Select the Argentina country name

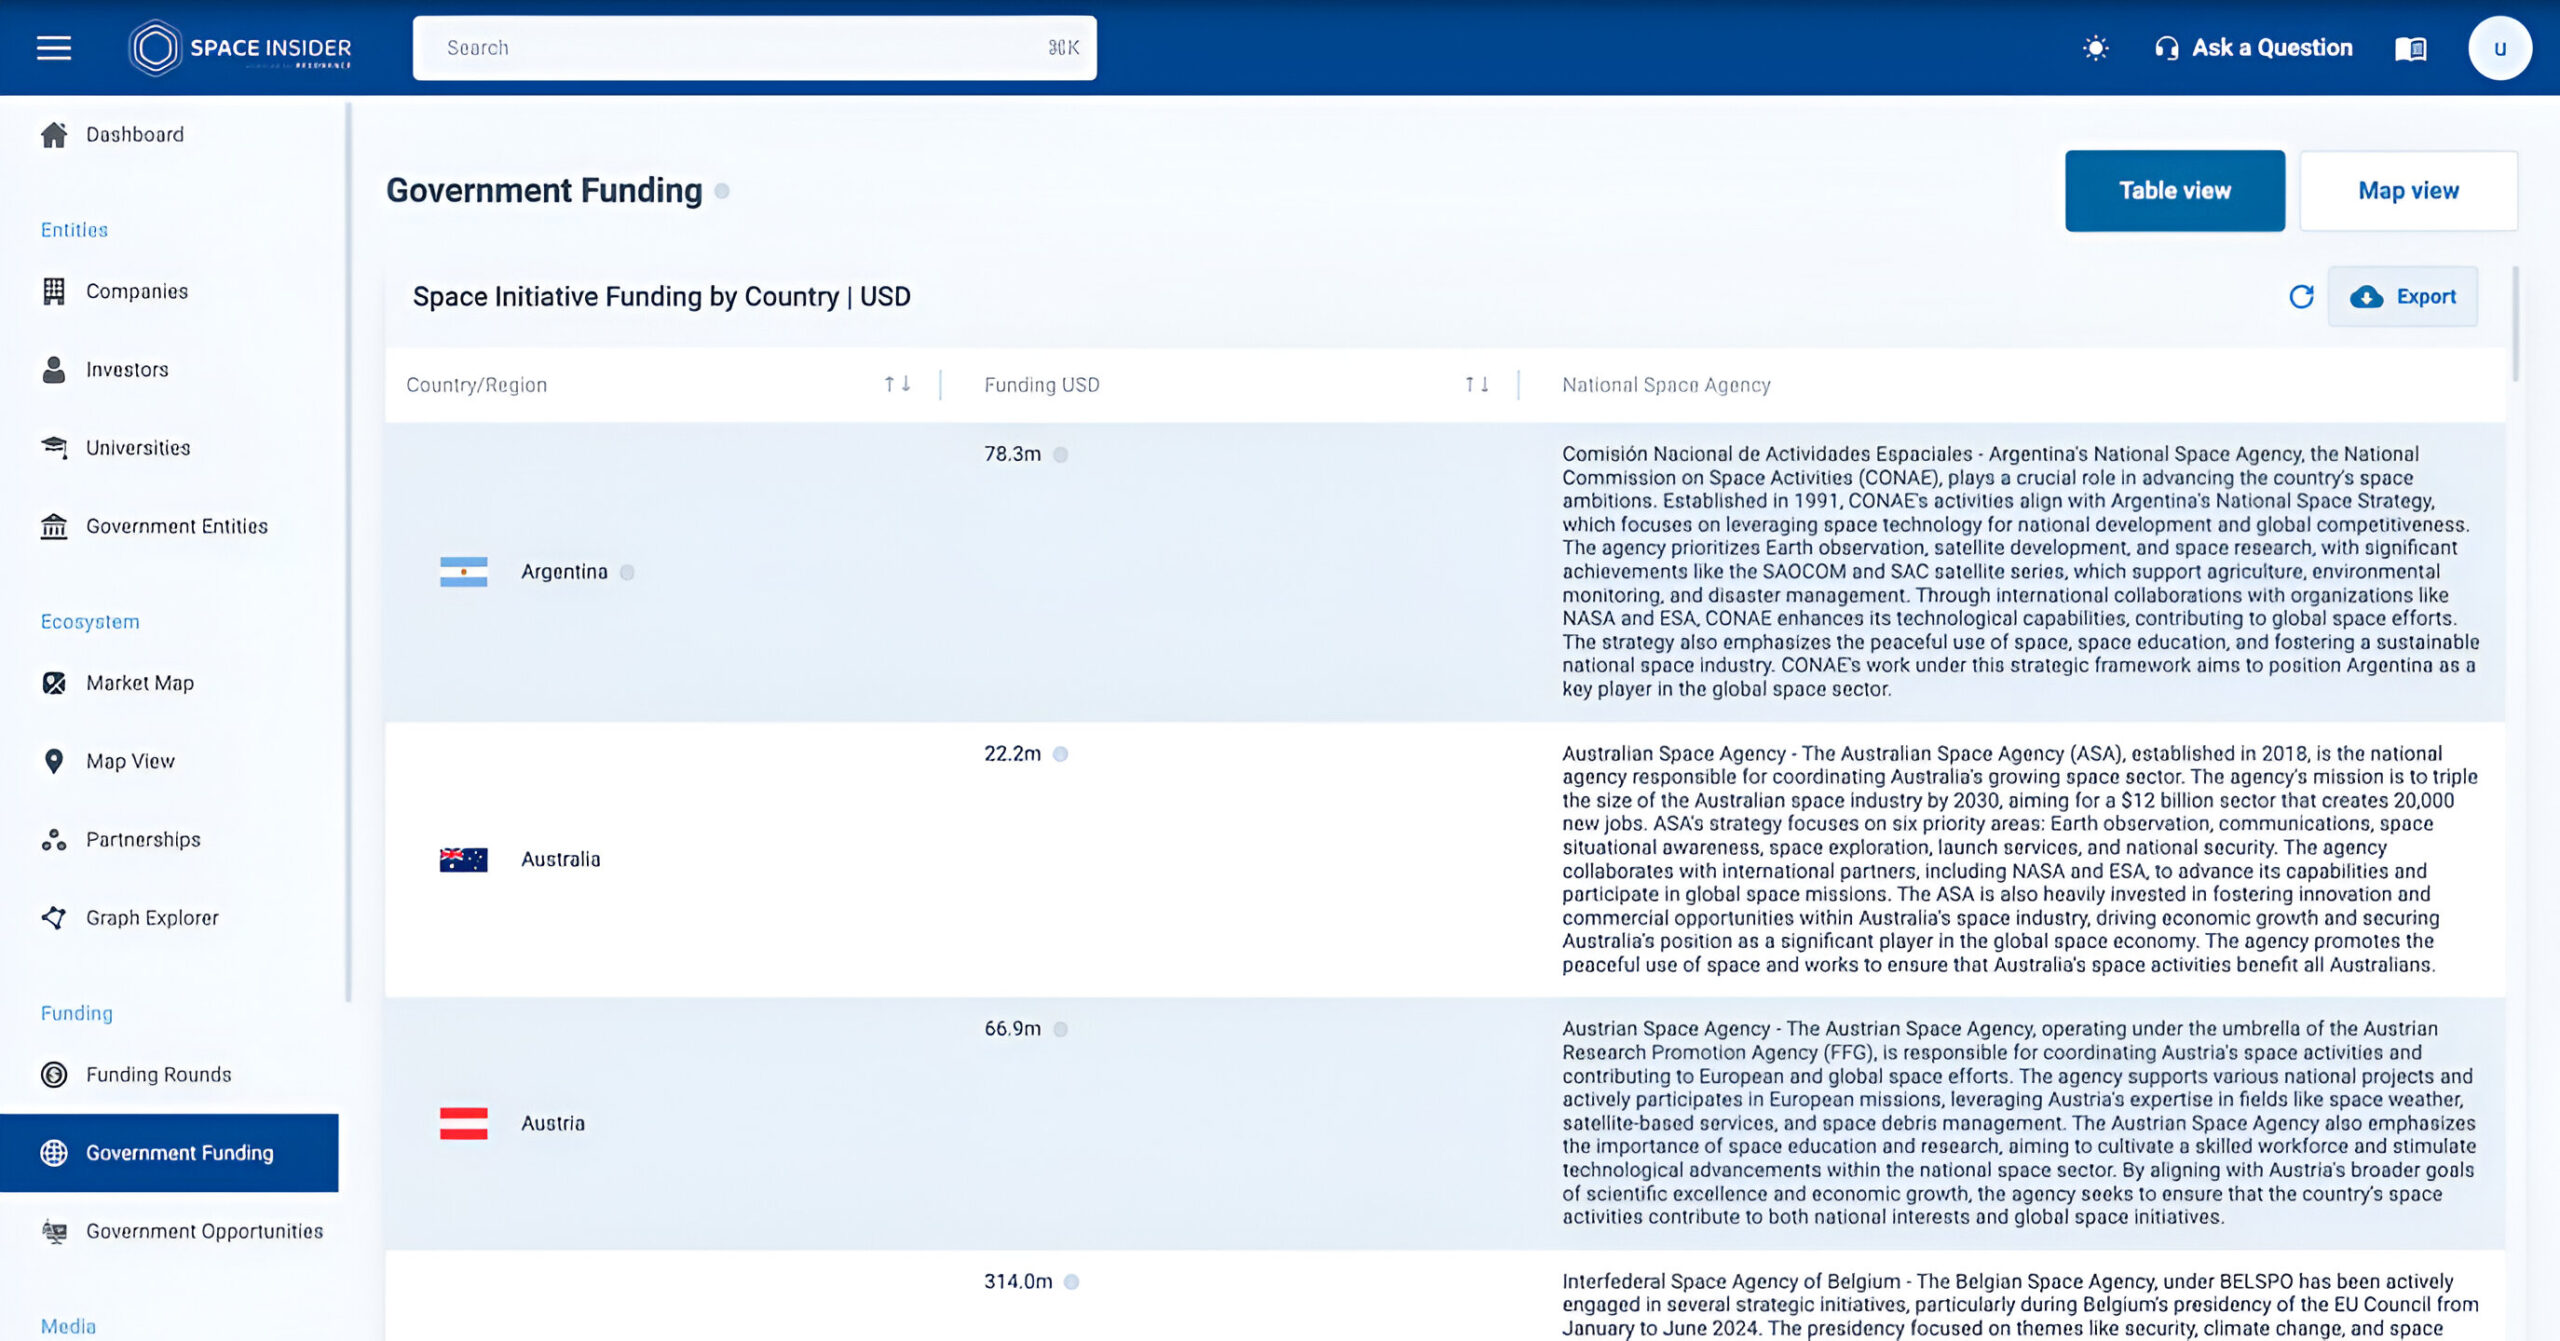[x=564, y=572]
